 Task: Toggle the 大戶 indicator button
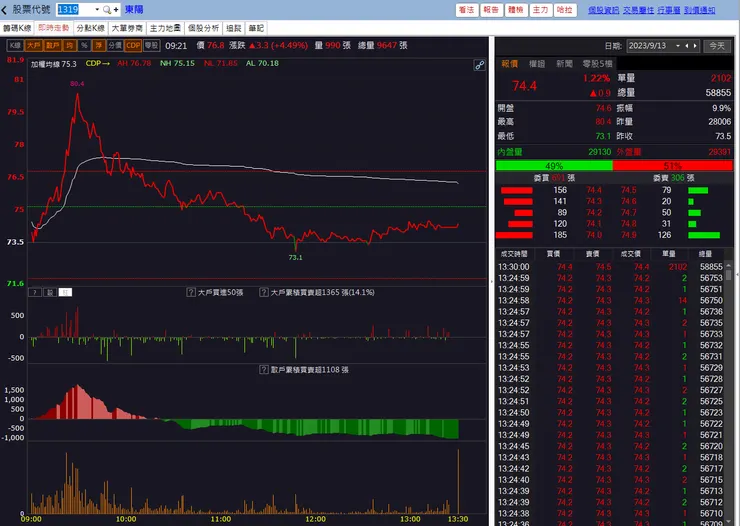click(34, 45)
